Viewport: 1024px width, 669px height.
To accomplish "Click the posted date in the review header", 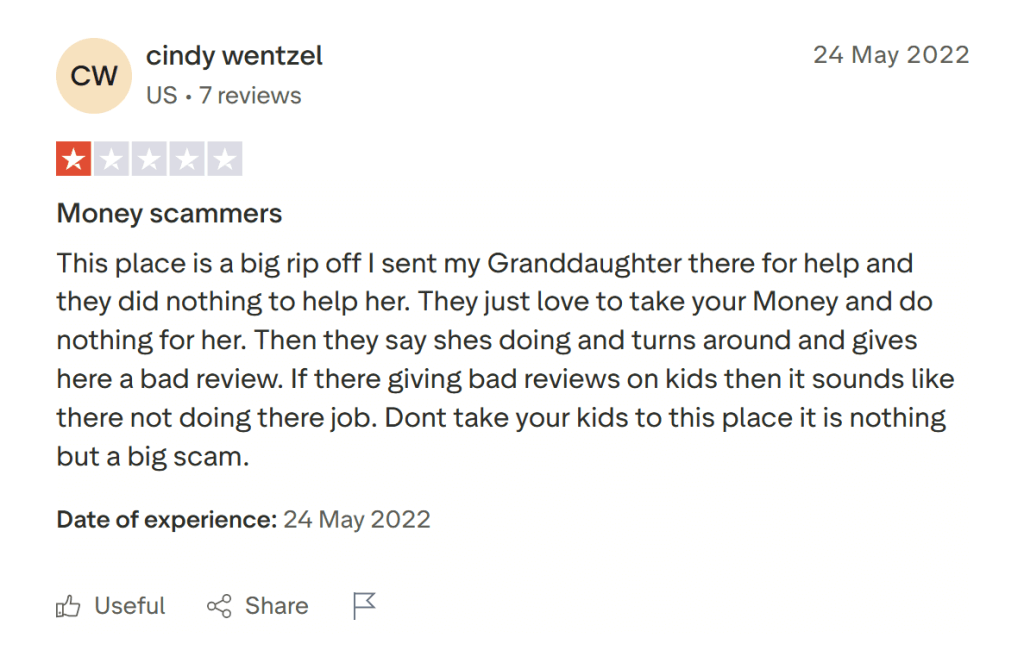I will pyautogui.click(x=891, y=55).
